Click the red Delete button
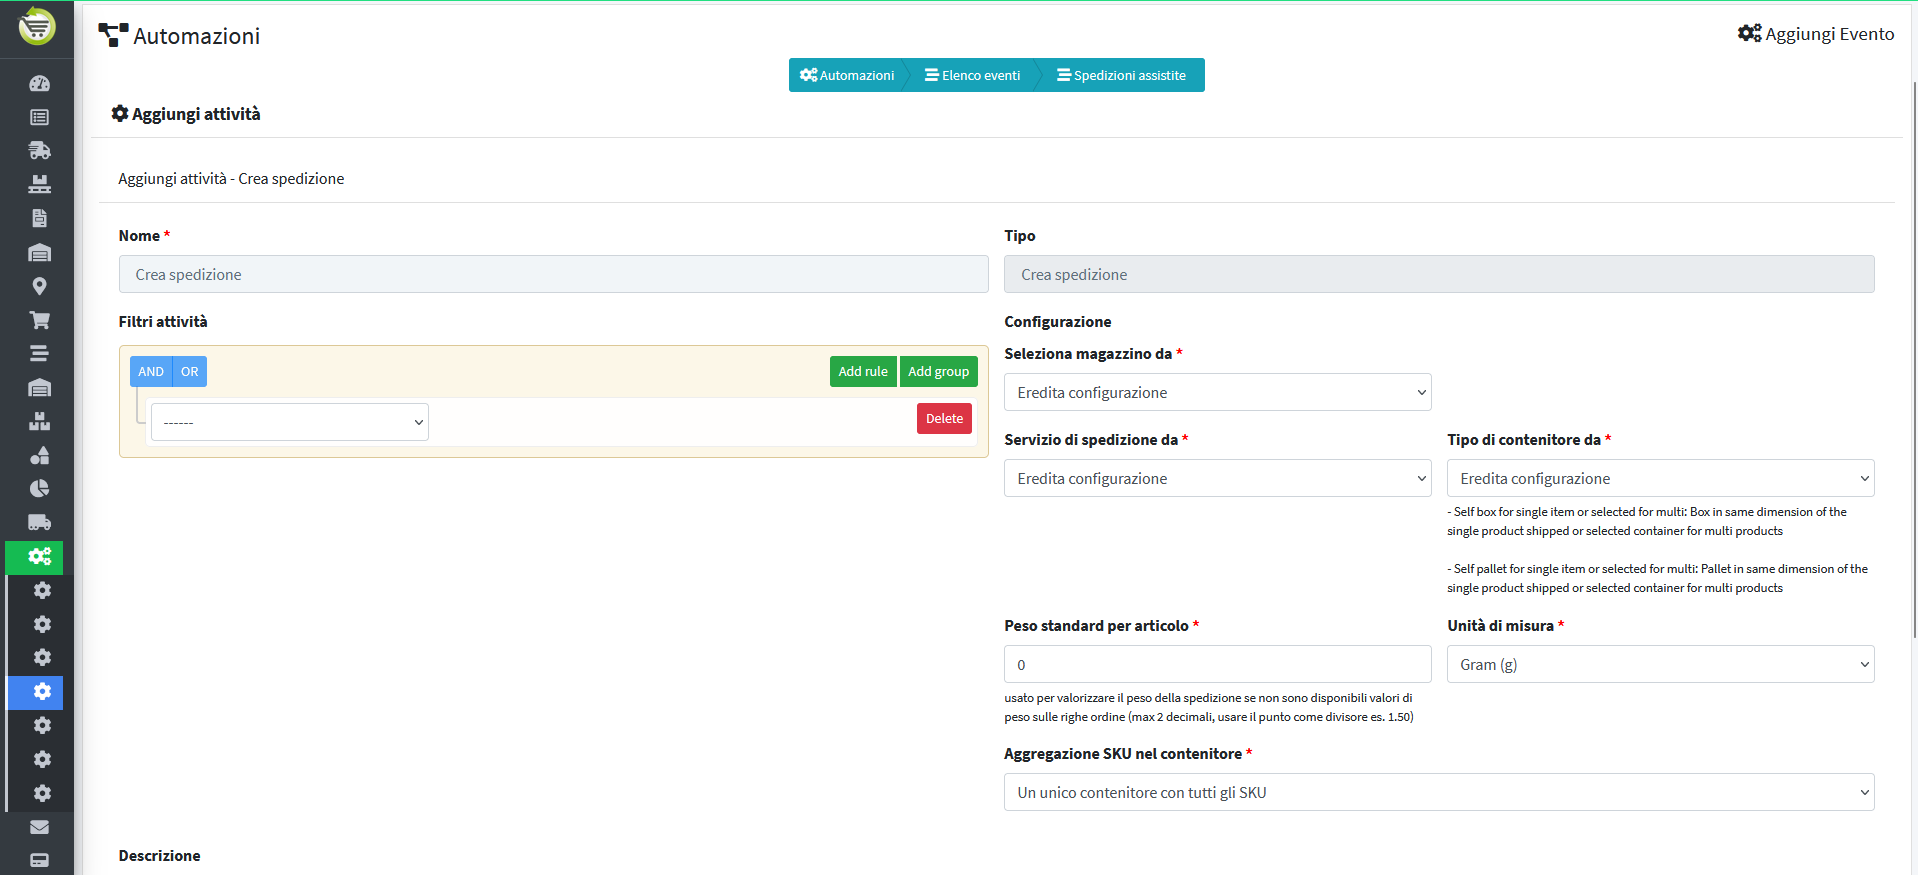Image resolution: width=1918 pixels, height=875 pixels. 943,419
